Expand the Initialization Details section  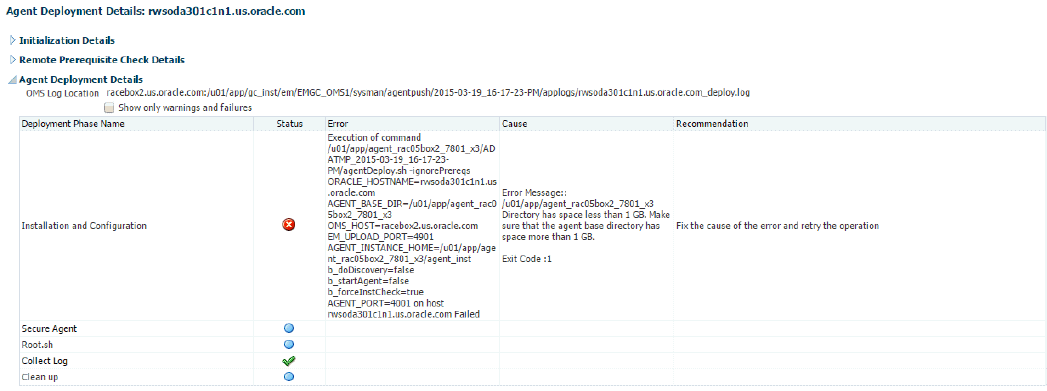[12, 41]
